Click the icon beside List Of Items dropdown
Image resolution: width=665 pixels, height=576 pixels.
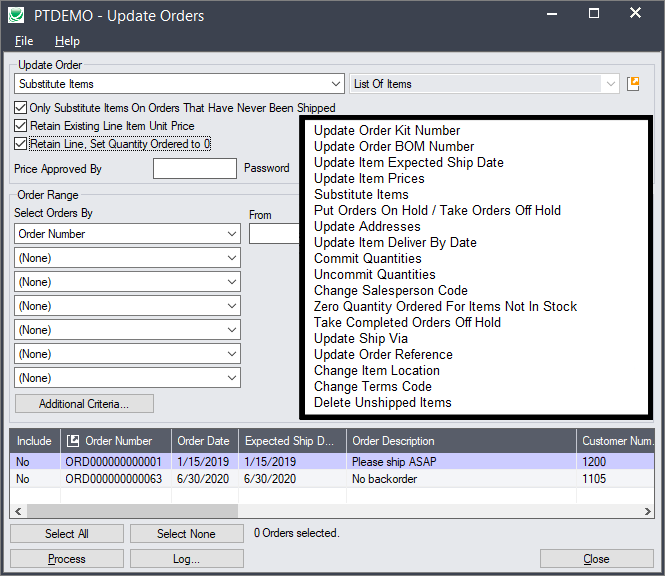point(632,84)
